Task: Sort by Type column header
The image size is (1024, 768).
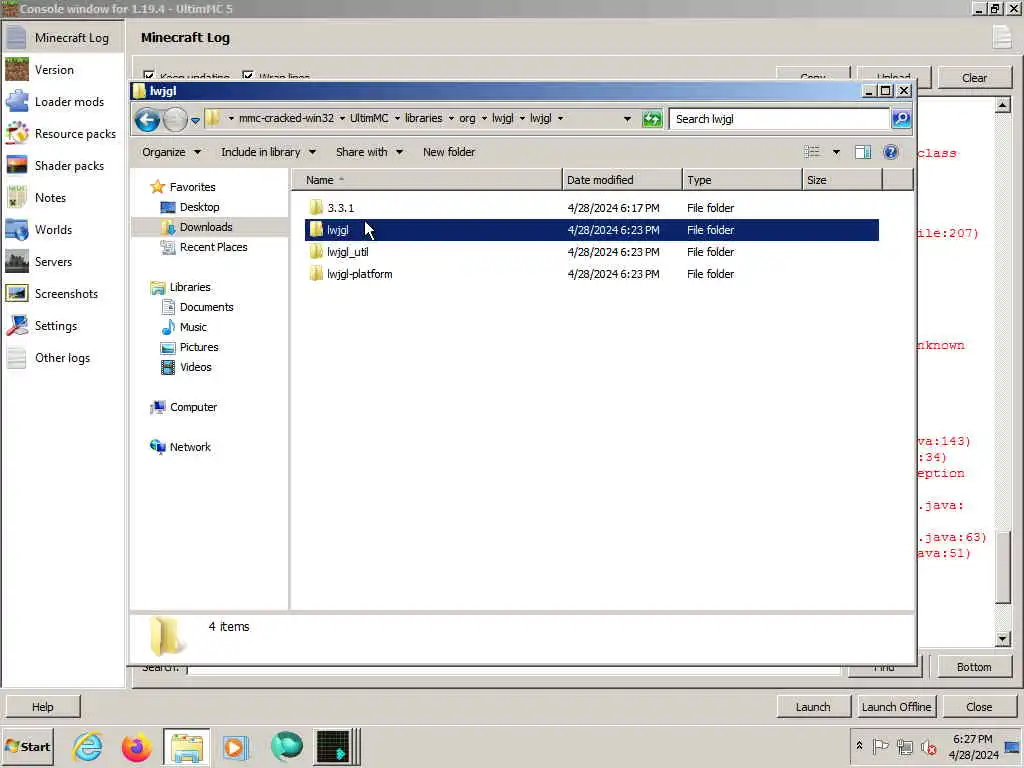Action: [x=742, y=180]
